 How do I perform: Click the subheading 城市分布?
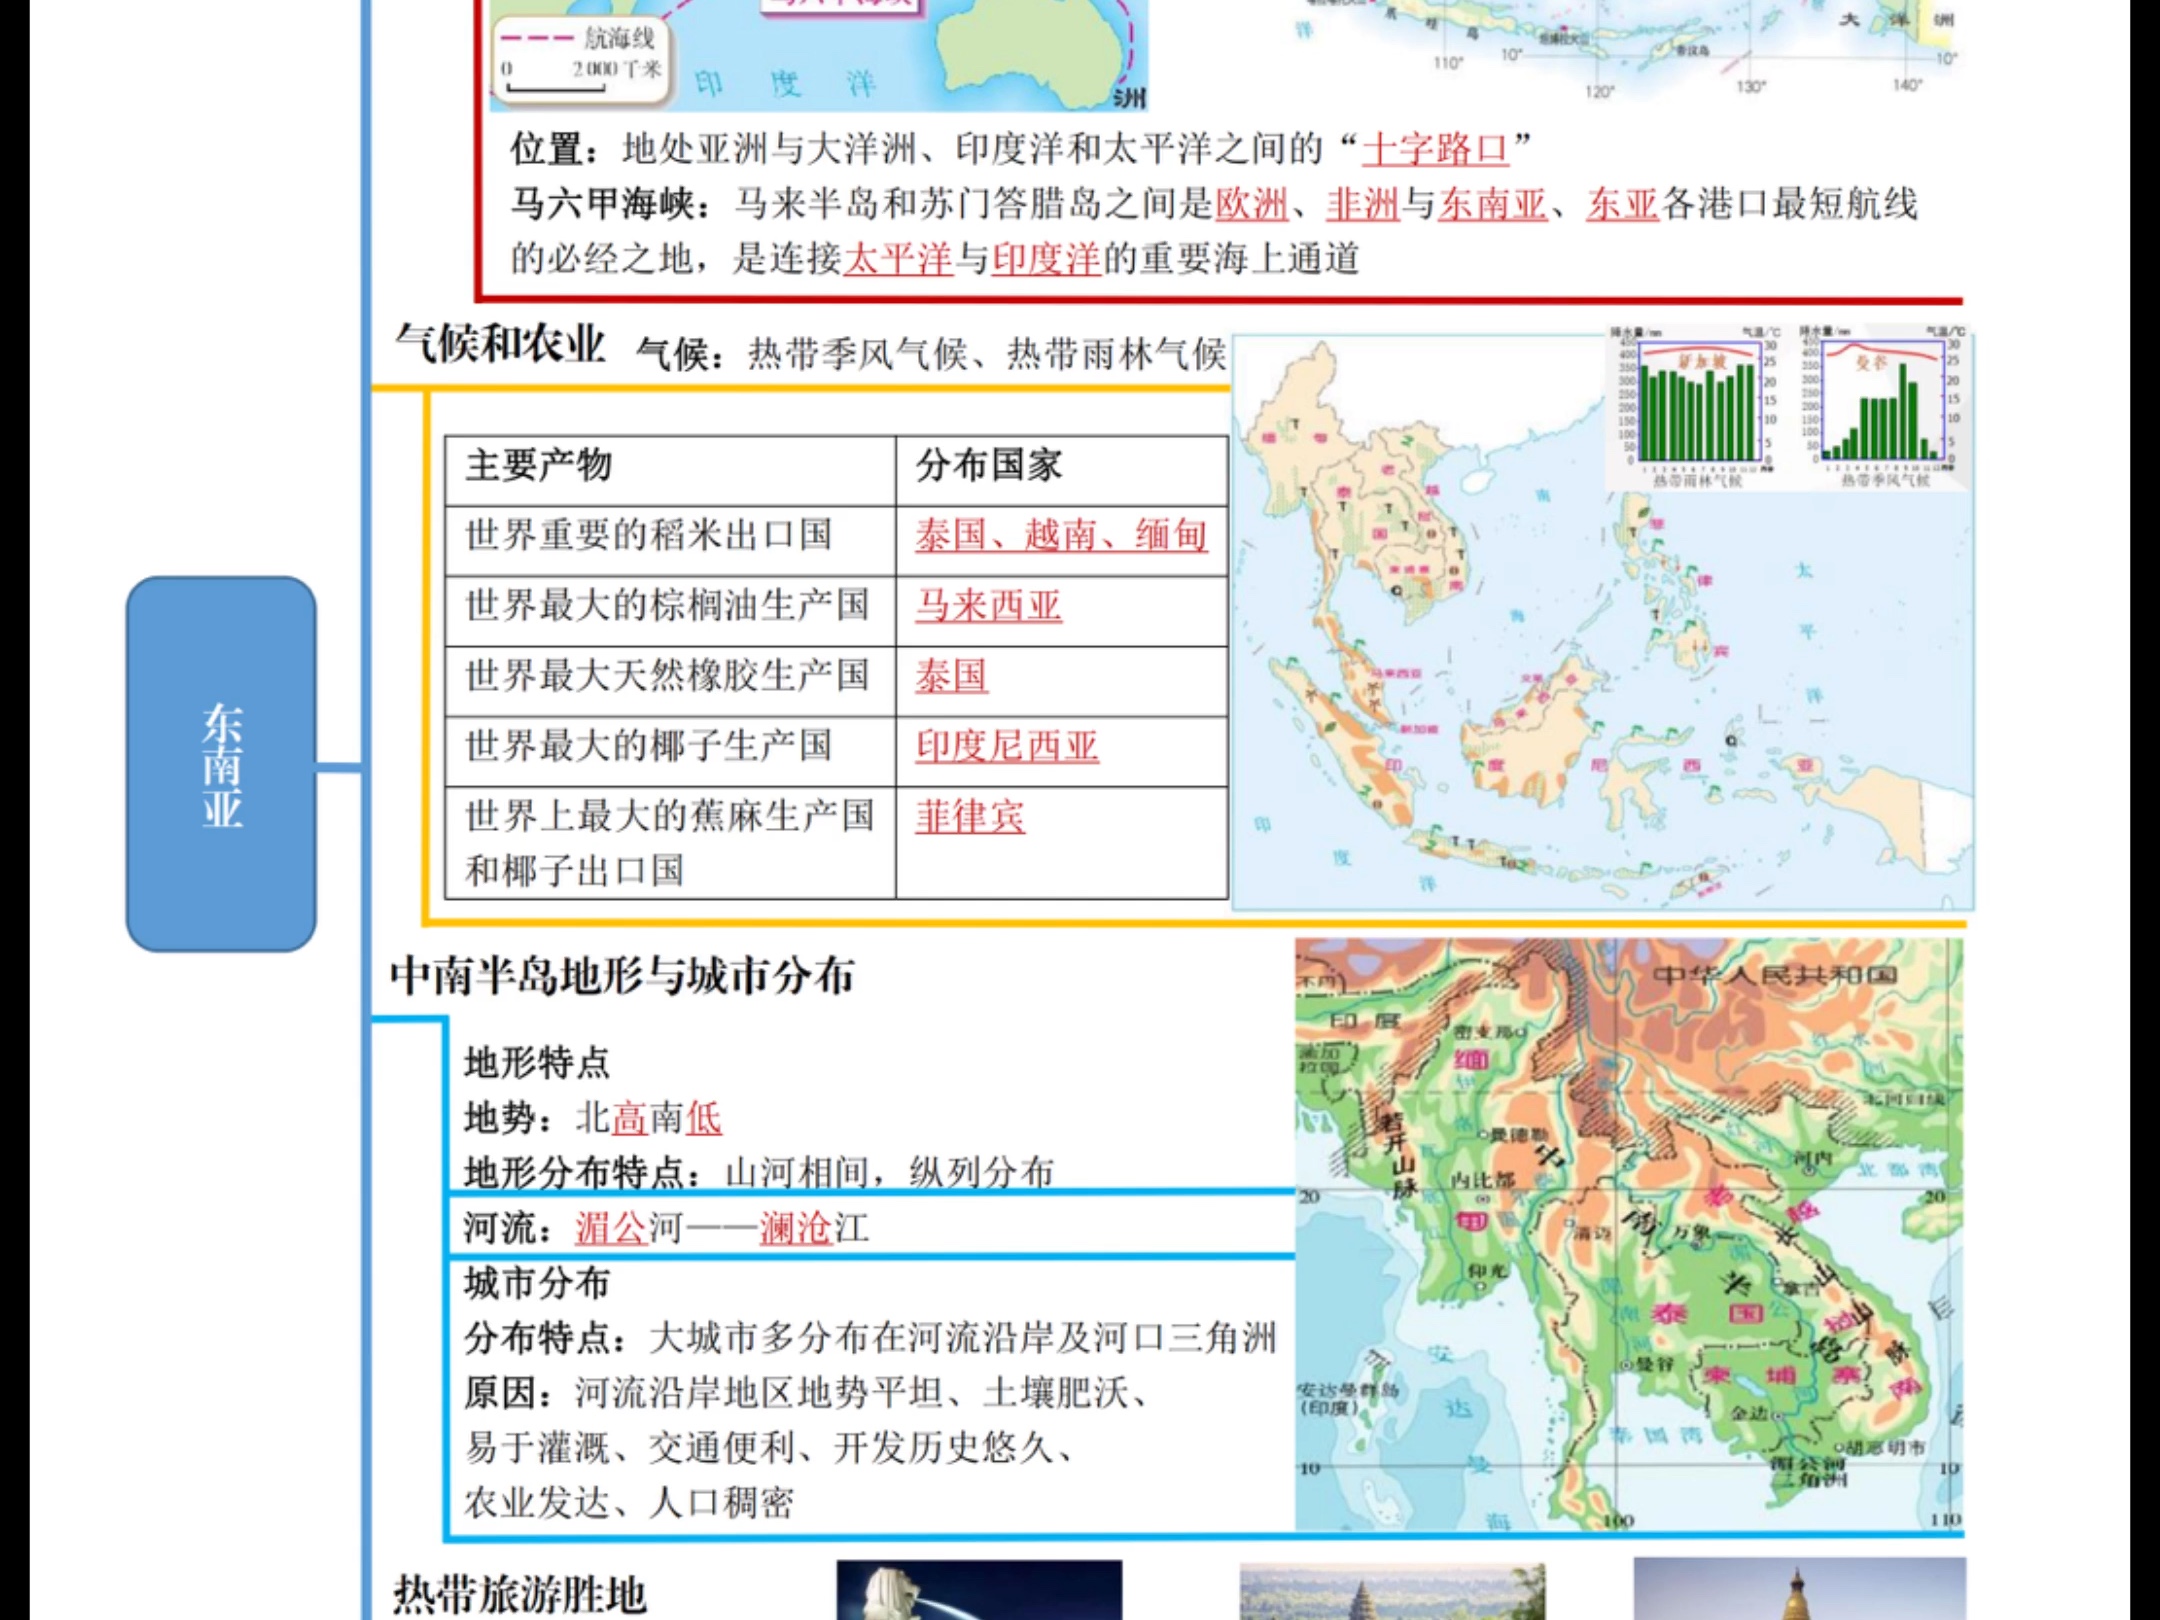coord(537,1283)
